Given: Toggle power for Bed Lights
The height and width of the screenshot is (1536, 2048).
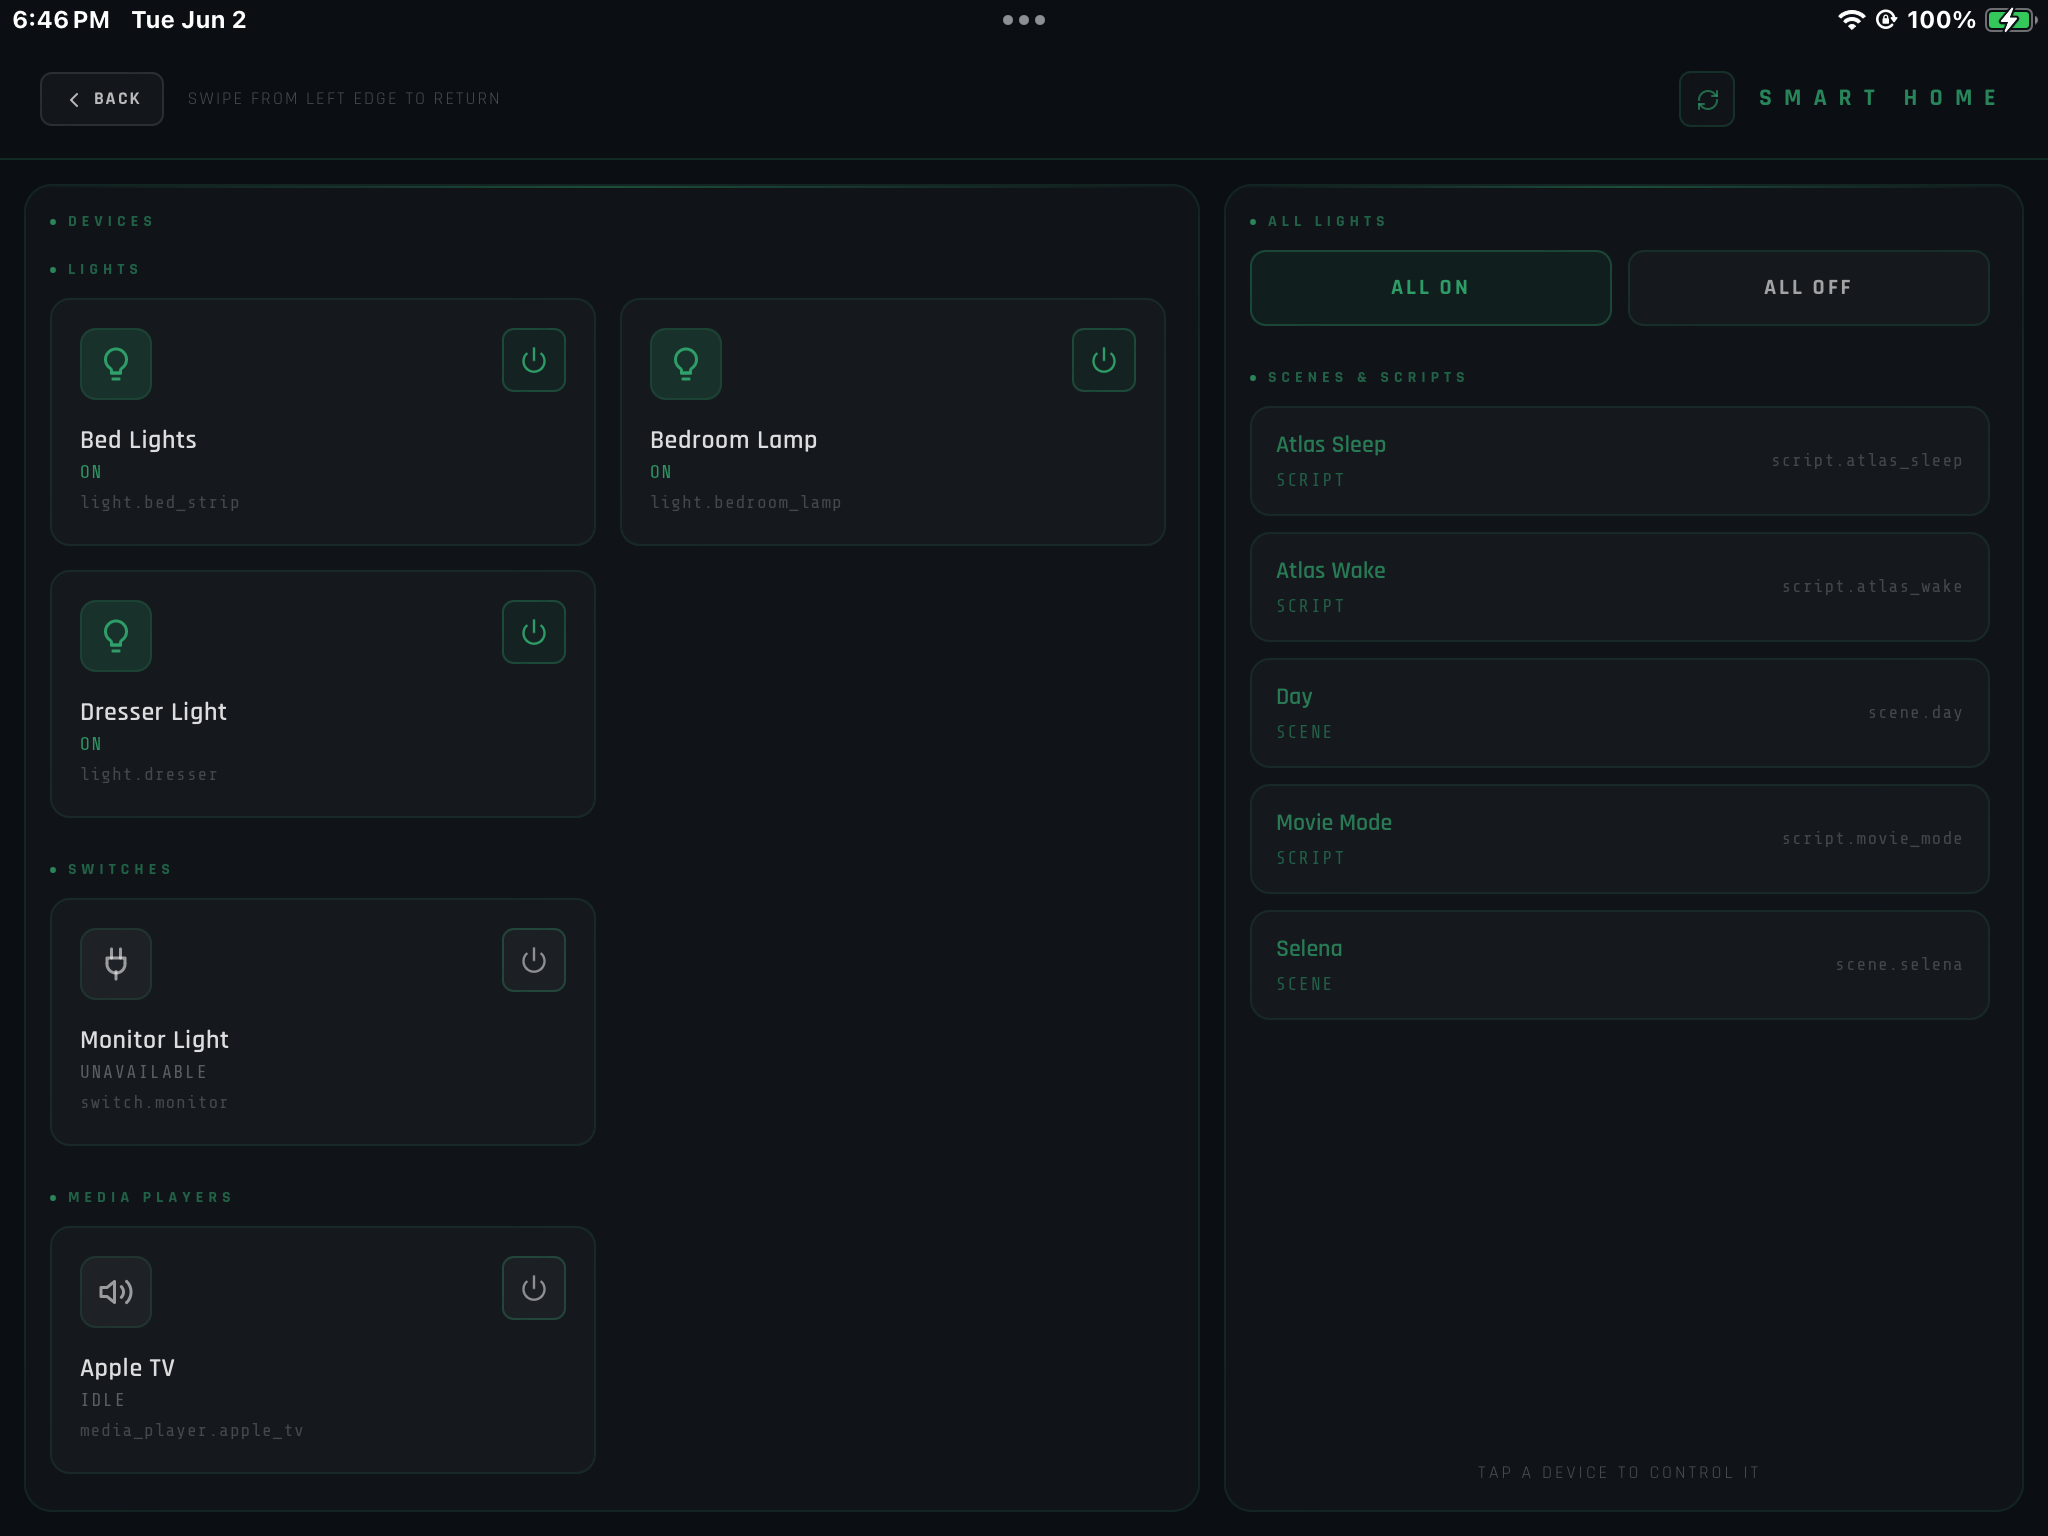Looking at the screenshot, I should click(x=534, y=360).
